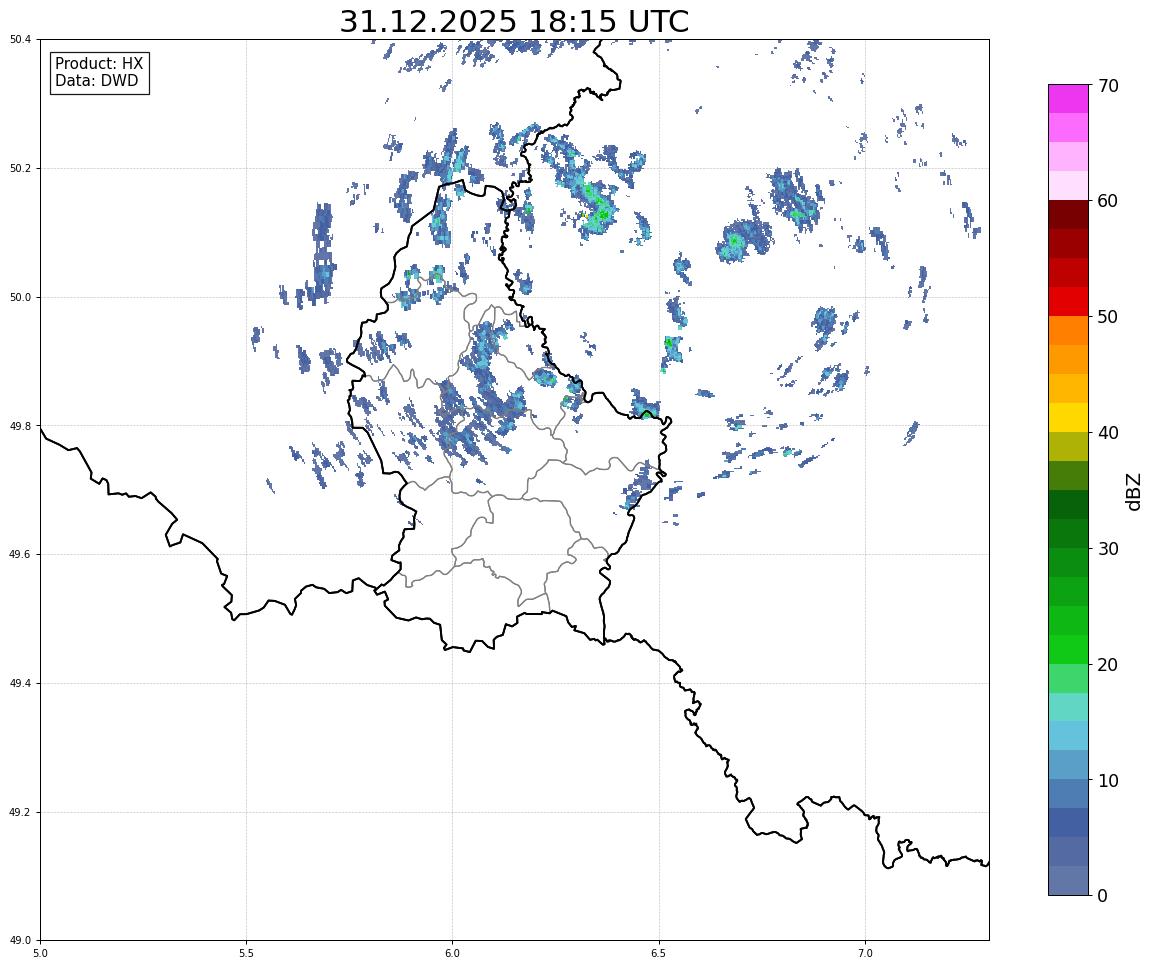Viewport: 1152px width, 968px height.
Task: Click the colorbar tick label 50
Action: [1108, 317]
